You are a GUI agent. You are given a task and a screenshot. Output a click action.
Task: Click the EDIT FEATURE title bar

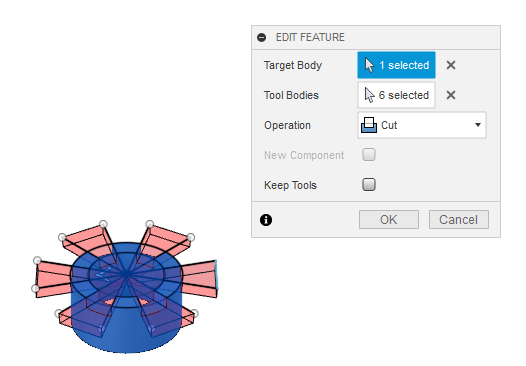click(376, 37)
